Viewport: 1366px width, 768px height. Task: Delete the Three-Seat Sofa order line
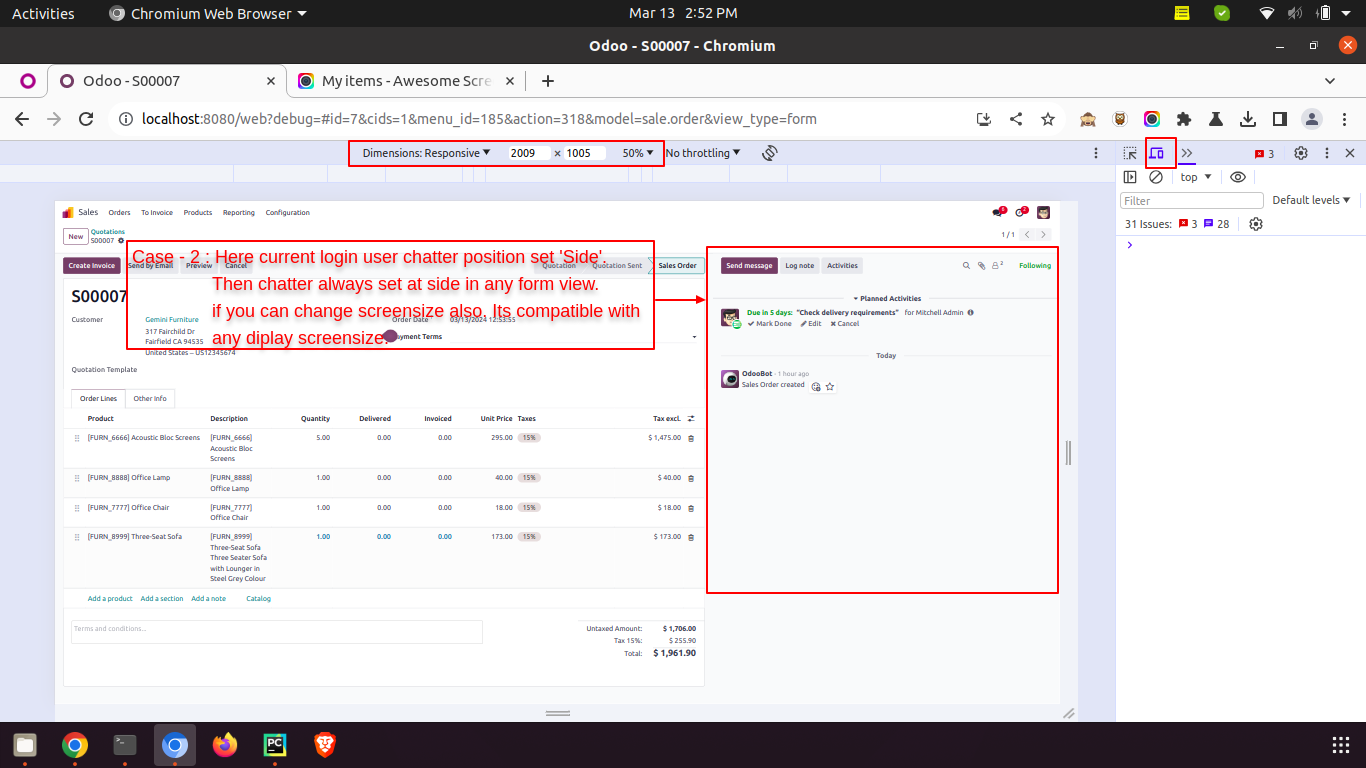691,537
